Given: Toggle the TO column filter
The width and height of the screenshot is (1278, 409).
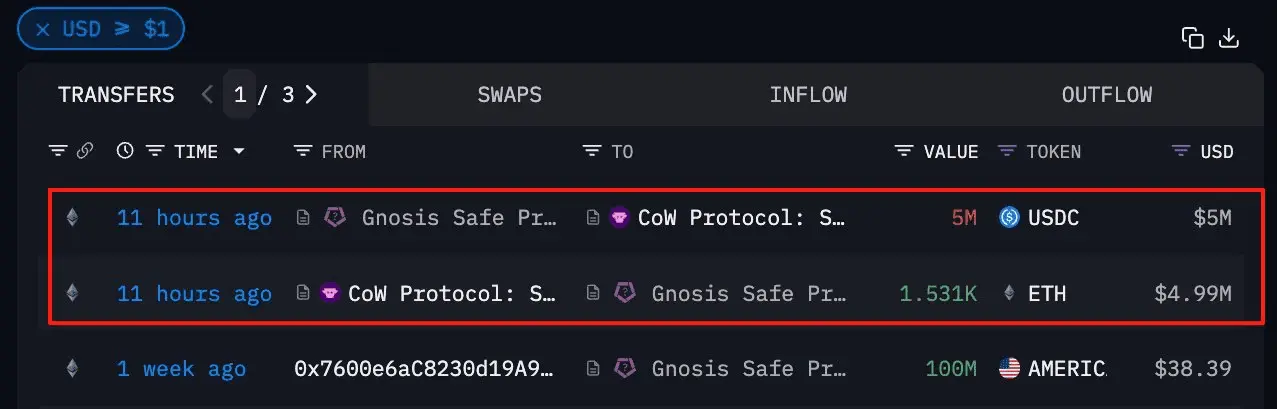Looking at the screenshot, I should click(593, 151).
